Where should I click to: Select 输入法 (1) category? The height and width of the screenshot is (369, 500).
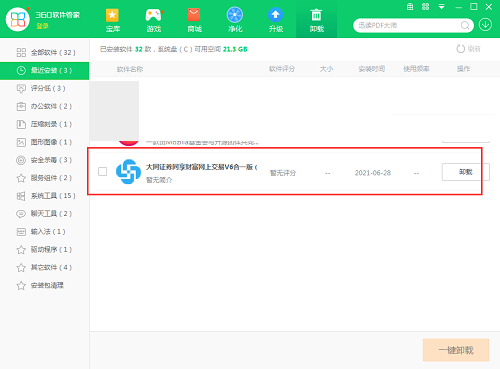coord(45,232)
